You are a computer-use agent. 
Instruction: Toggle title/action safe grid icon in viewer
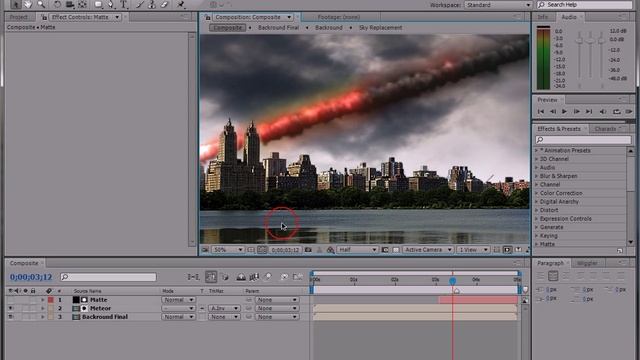[x=251, y=249]
